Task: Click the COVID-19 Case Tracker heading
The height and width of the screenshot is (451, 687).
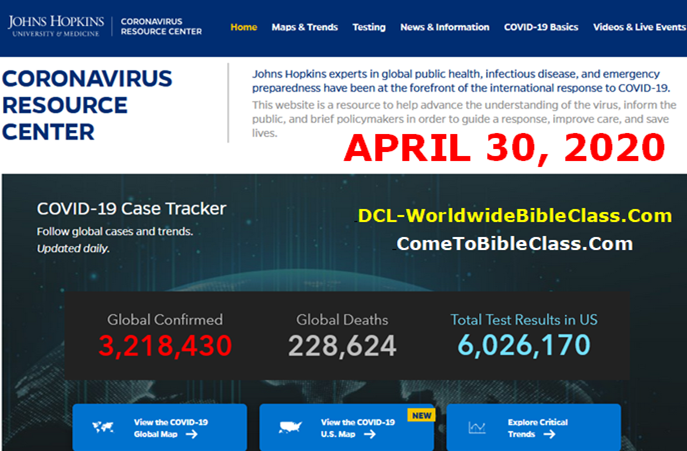Action: pyautogui.click(x=131, y=209)
